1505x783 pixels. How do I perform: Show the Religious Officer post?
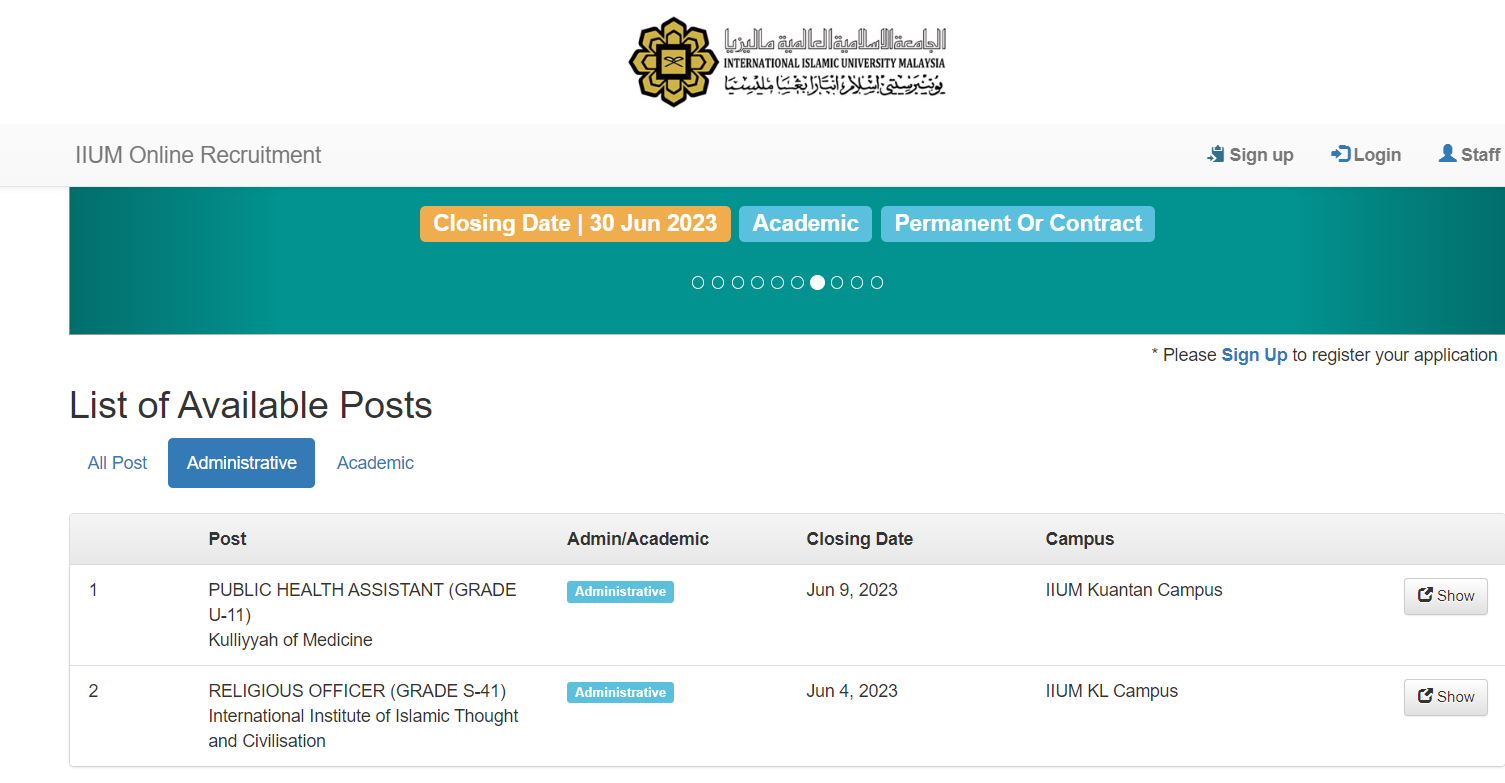[x=1446, y=697]
